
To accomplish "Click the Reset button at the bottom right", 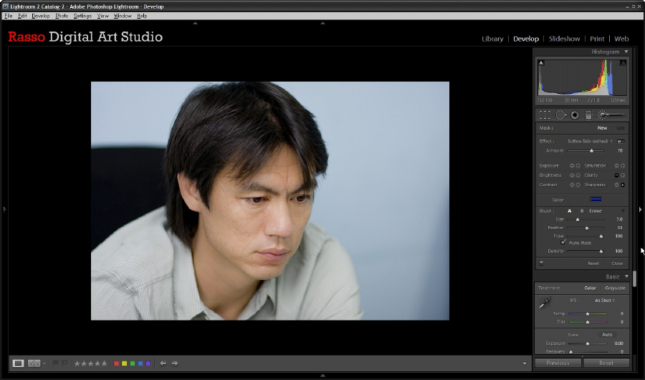I will [606, 363].
